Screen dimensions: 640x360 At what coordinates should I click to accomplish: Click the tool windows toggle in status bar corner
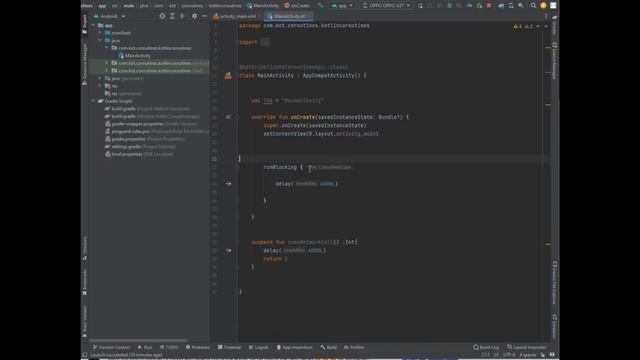(x=84, y=355)
